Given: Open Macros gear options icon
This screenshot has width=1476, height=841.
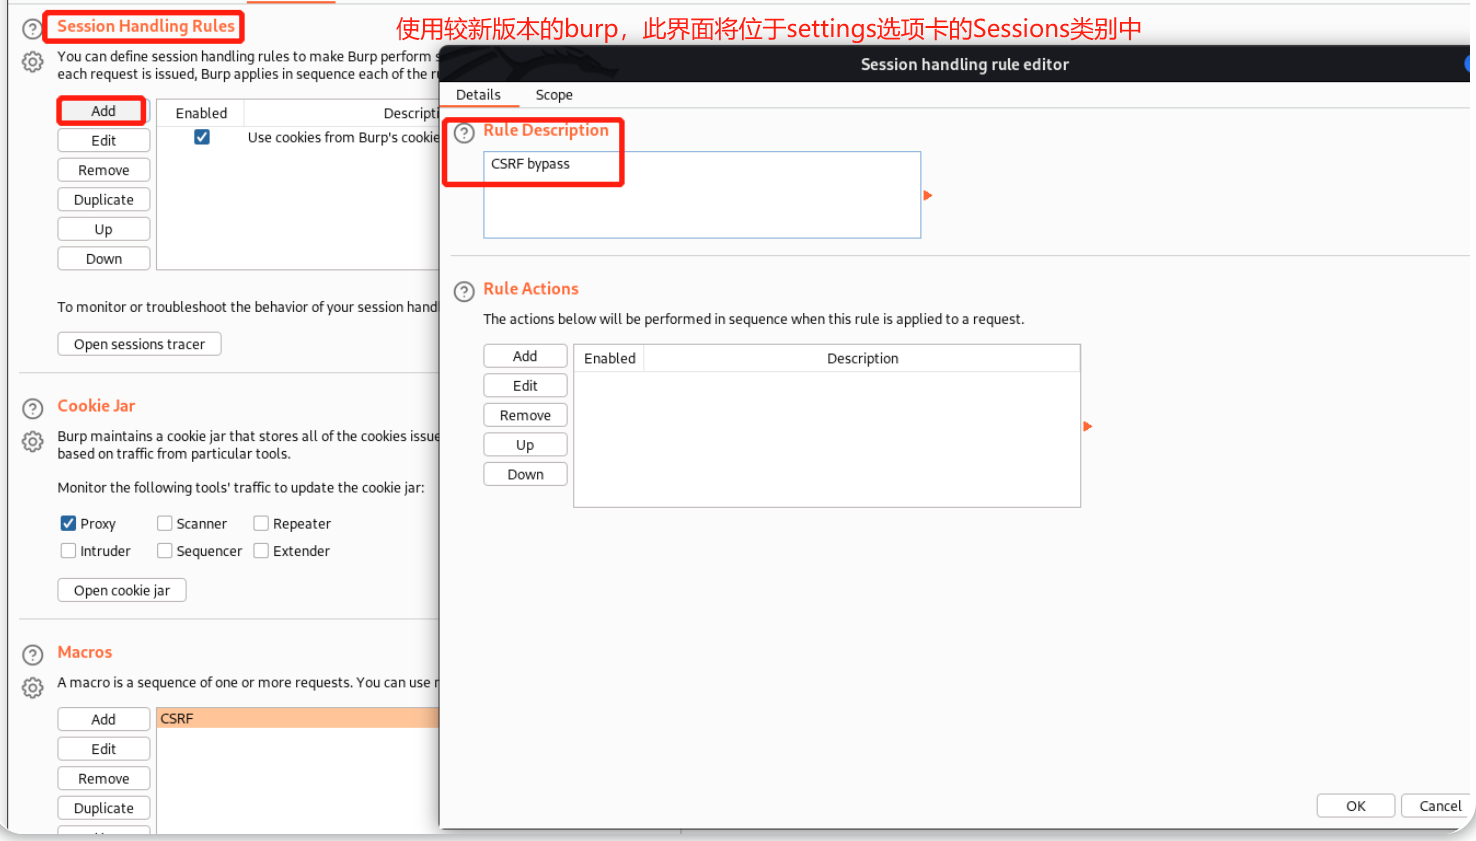Looking at the screenshot, I should 32,687.
